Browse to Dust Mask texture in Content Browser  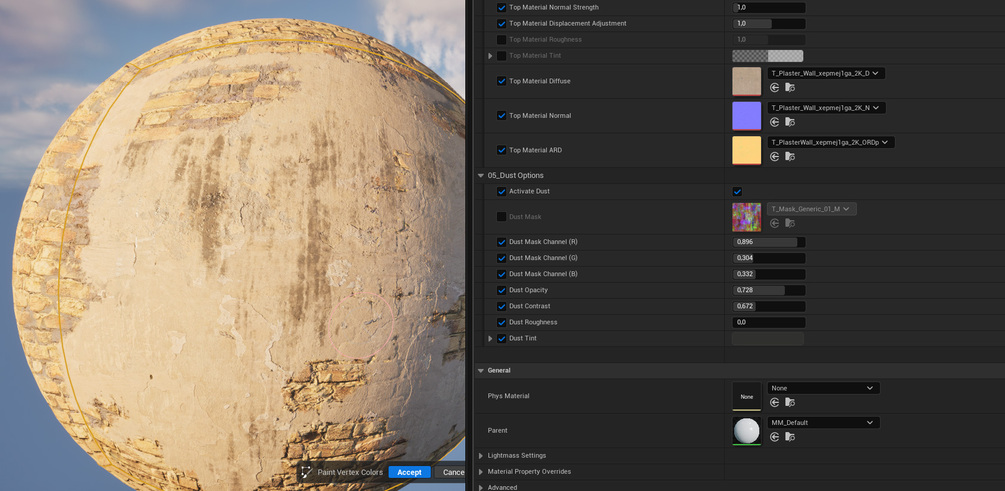click(790, 223)
